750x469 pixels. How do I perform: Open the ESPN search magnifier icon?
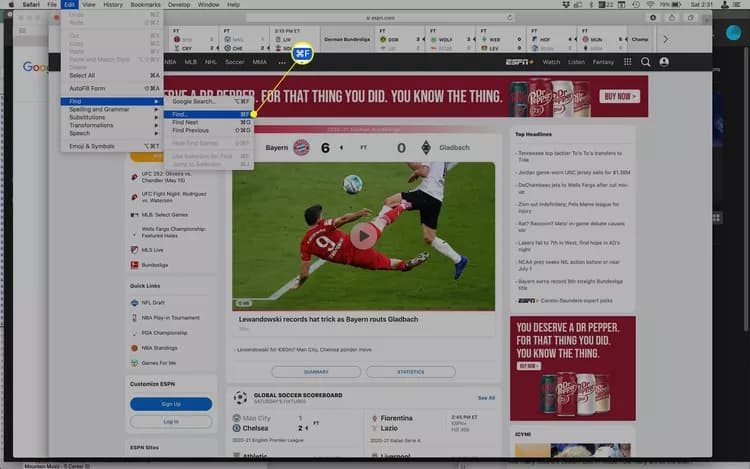[645, 62]
